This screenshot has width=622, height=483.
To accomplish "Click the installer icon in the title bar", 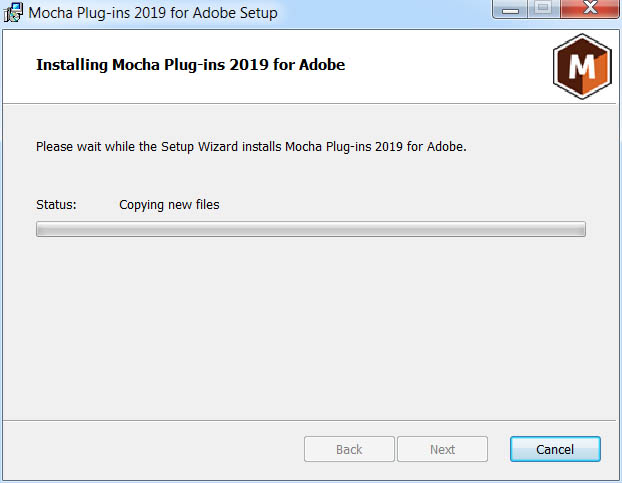I will click(13, 12).
